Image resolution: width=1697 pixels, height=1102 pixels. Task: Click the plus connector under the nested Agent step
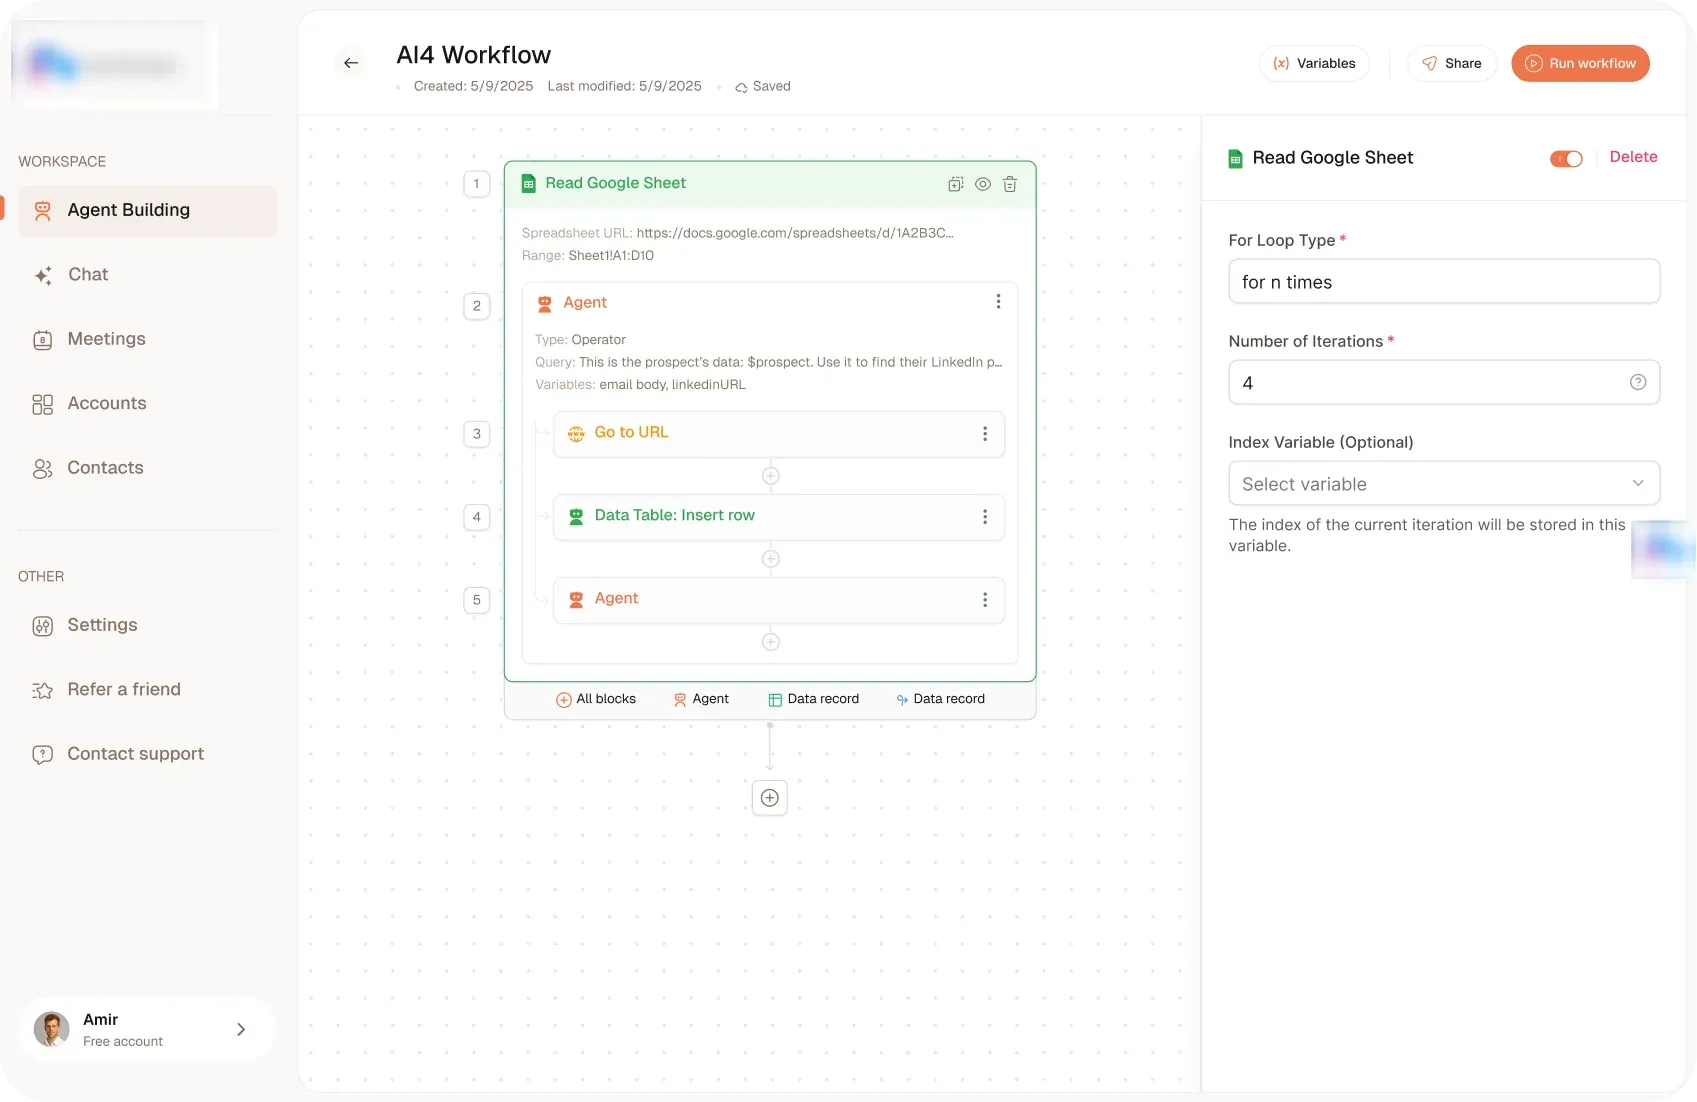[x=770, y=642]
